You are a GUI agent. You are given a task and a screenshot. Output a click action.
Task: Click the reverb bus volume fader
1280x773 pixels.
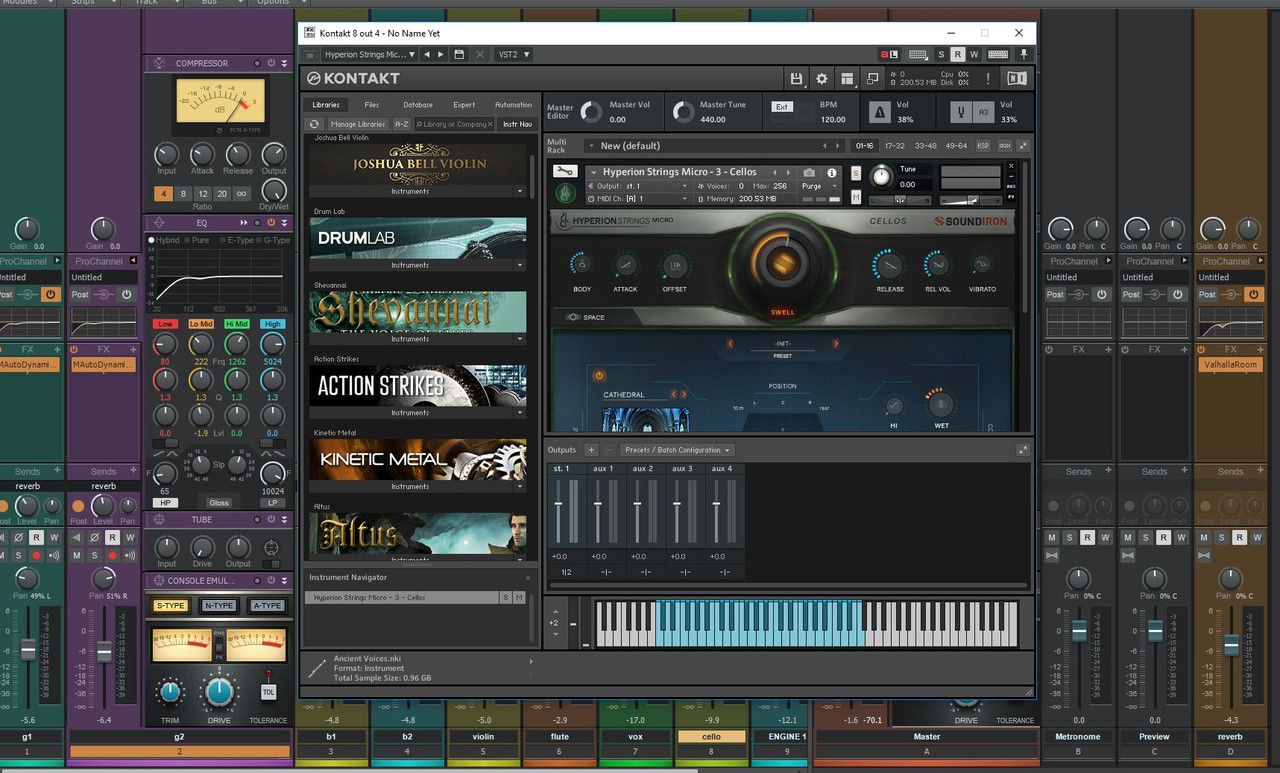(1231, 646)
